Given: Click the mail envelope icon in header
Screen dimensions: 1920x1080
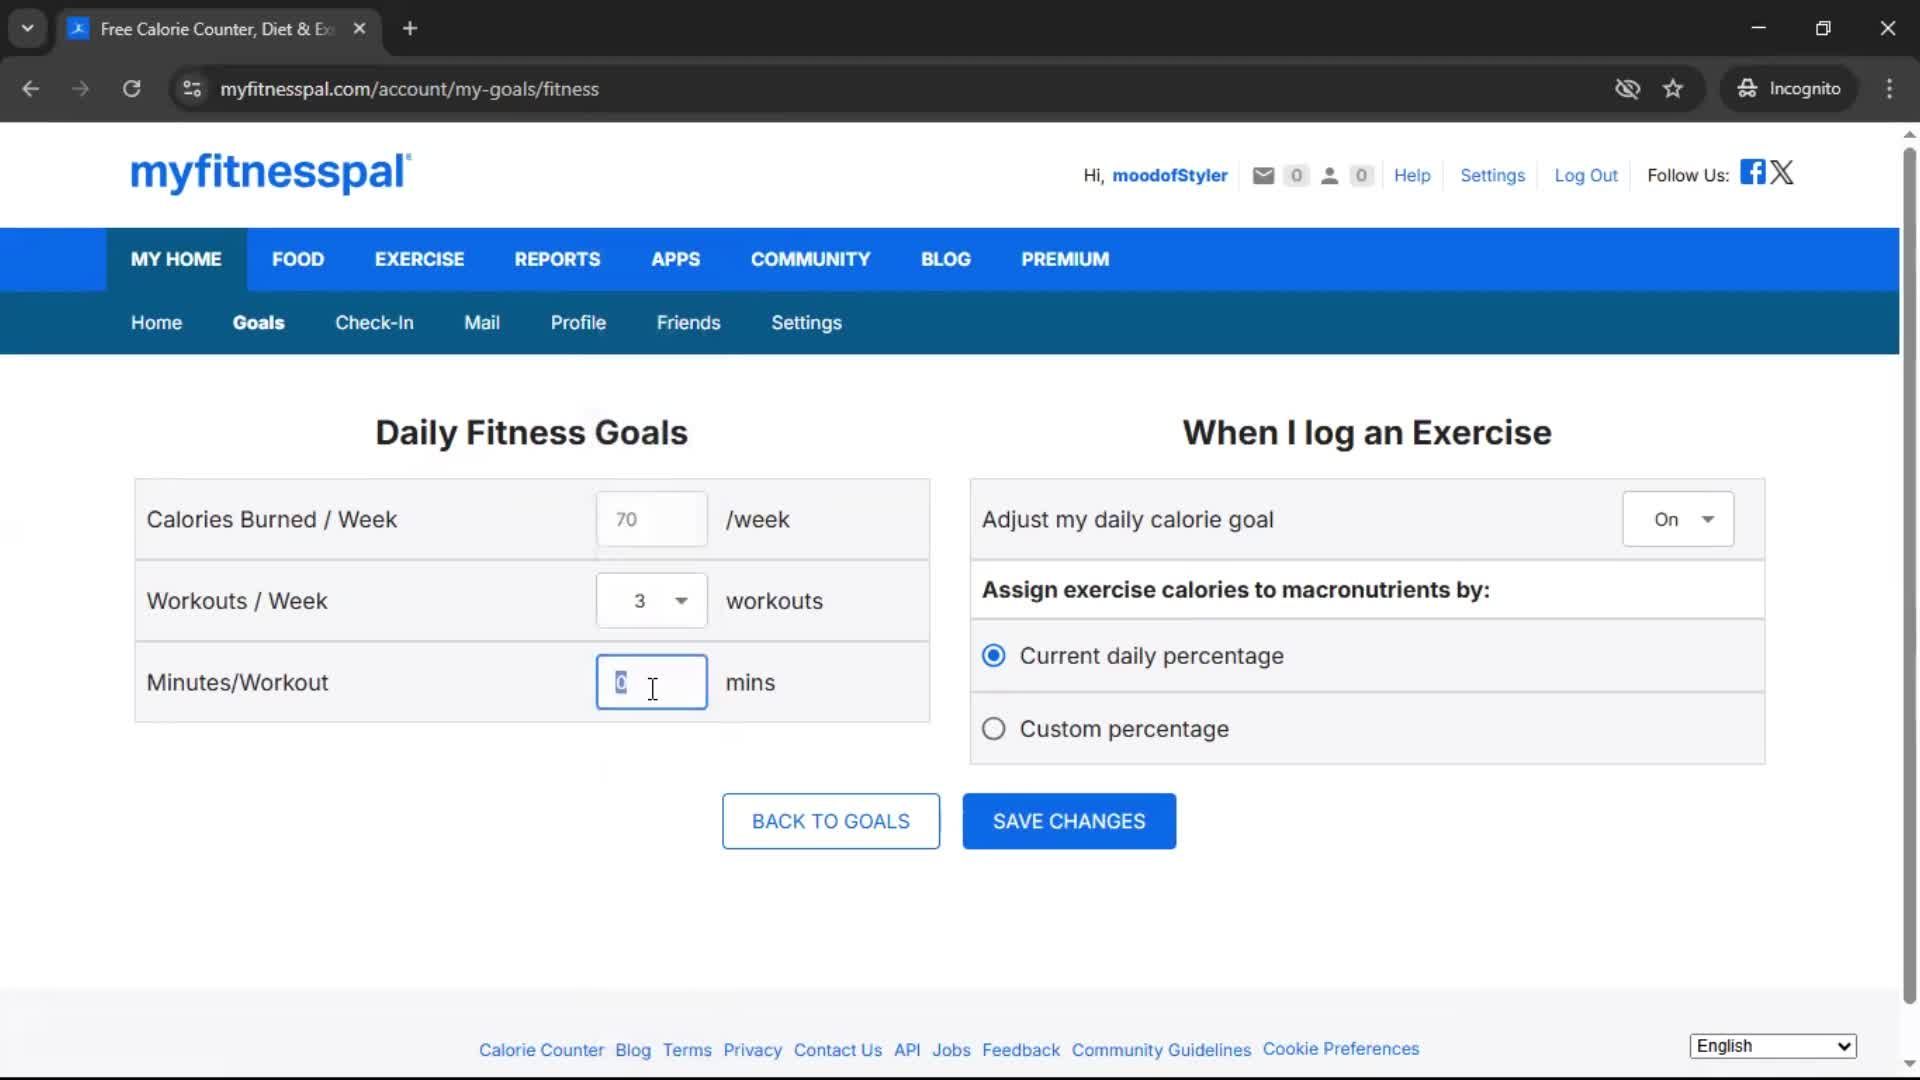Looking at the screenshot, I should (1263, 176).
